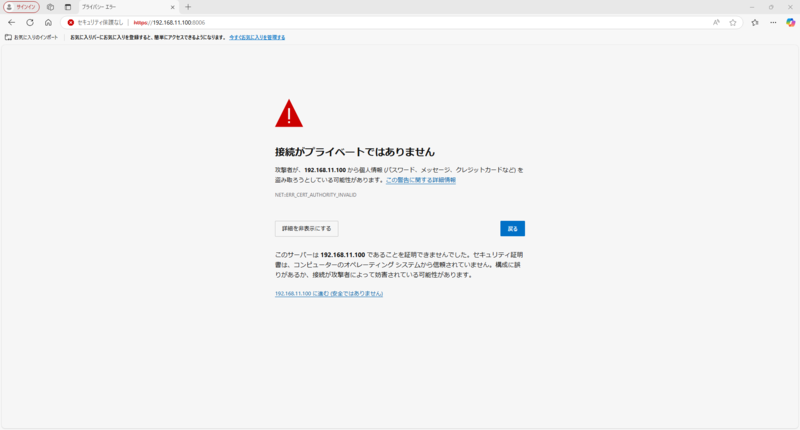Open Settings and more ellipsis menu
The height and width of the screenshot is (430, 800).
773,22
